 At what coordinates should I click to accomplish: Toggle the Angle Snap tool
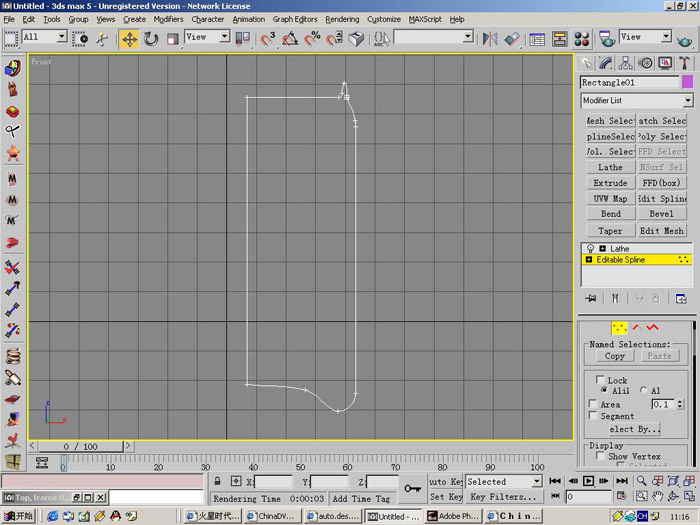click(x=290, y=39)
